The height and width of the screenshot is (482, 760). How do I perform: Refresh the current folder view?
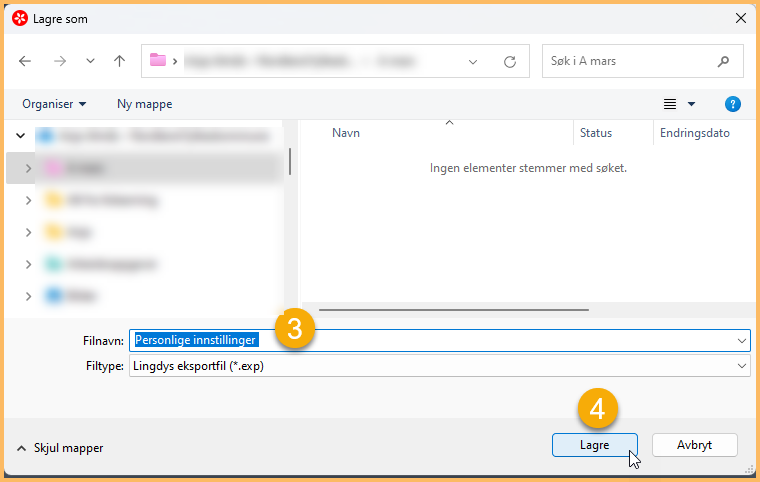509,61
